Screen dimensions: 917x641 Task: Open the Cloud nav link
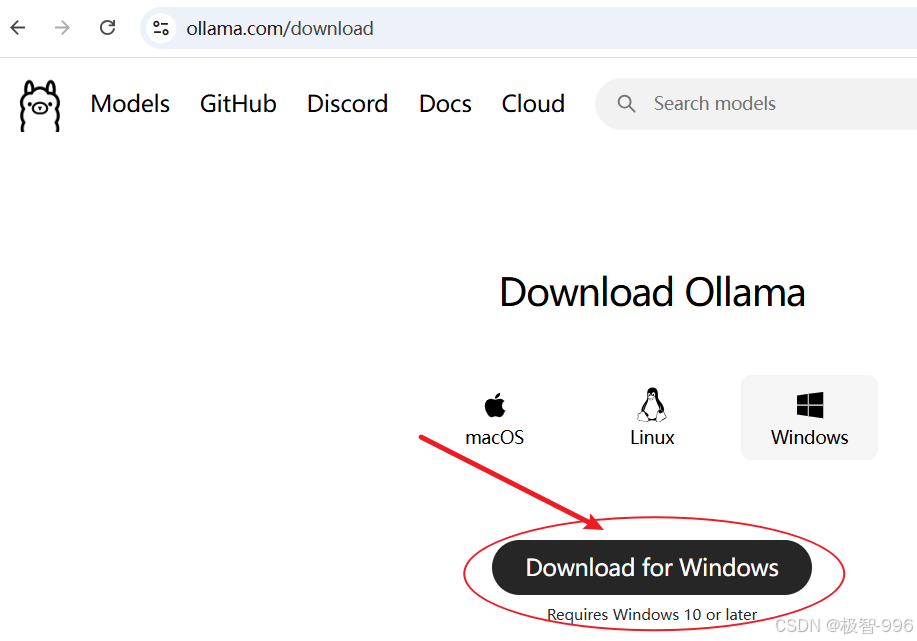[533, 104]
